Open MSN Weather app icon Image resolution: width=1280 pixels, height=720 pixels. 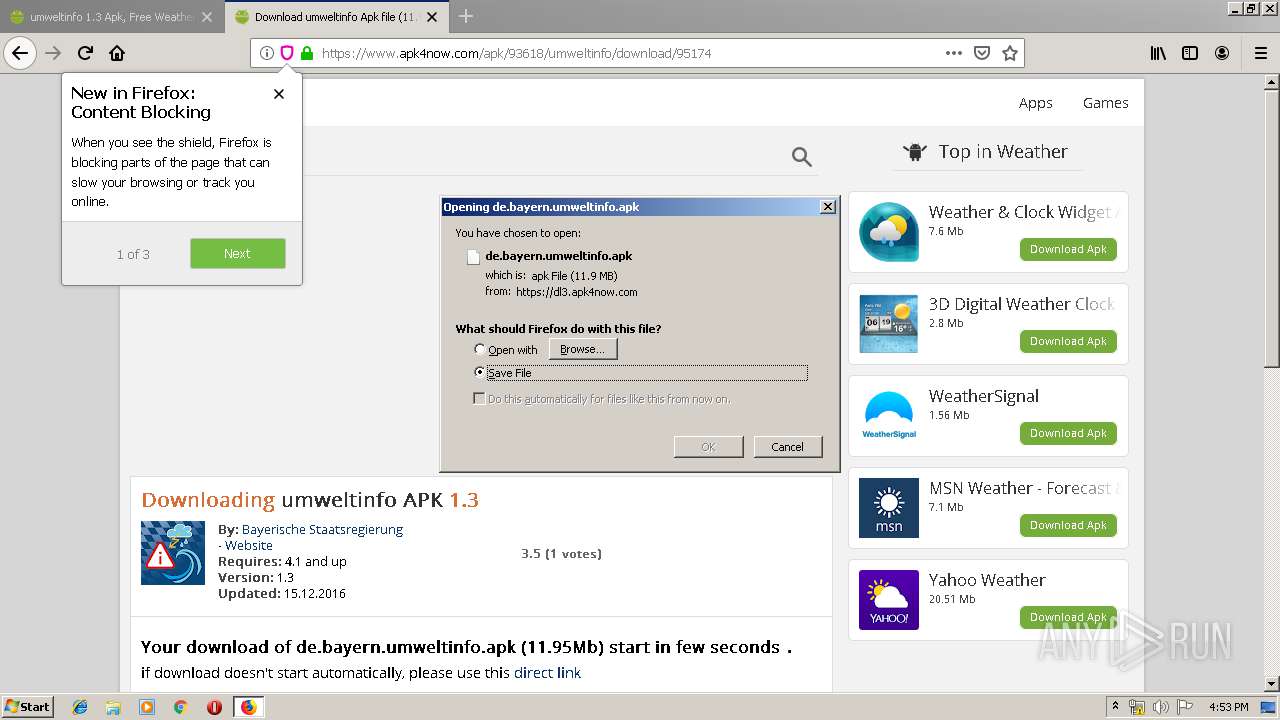pos(889,508)
